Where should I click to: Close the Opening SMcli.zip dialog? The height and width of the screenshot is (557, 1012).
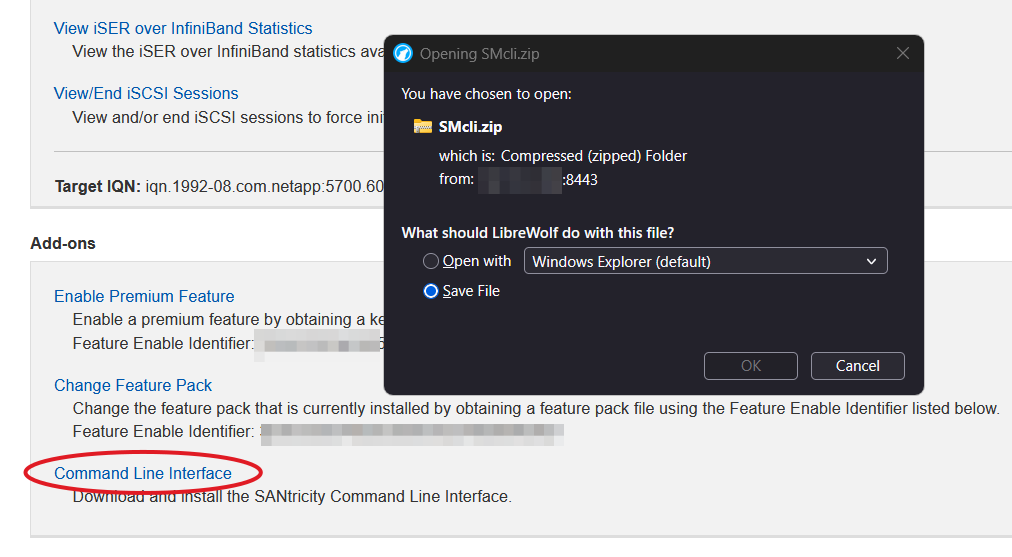coord(902,54)
